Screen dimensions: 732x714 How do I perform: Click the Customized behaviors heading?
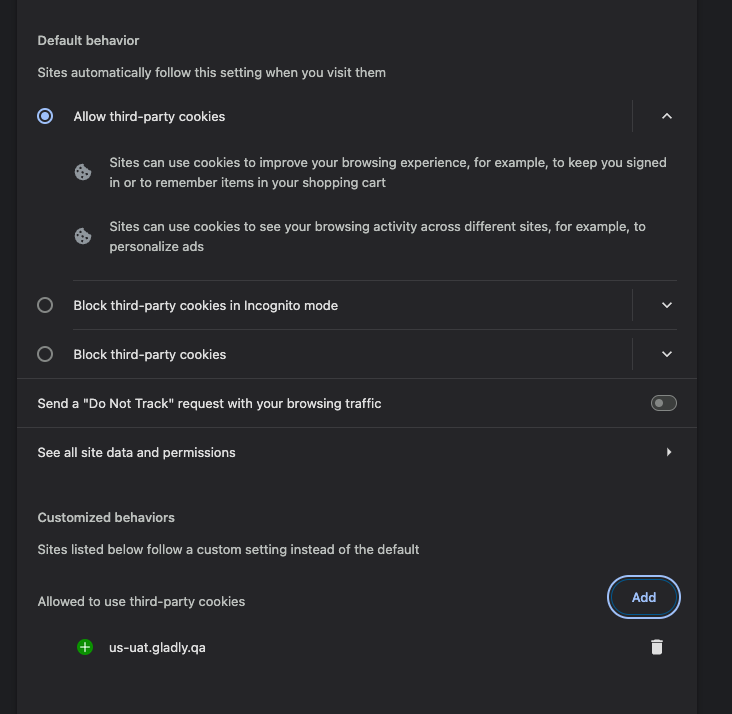click(106, 517)
